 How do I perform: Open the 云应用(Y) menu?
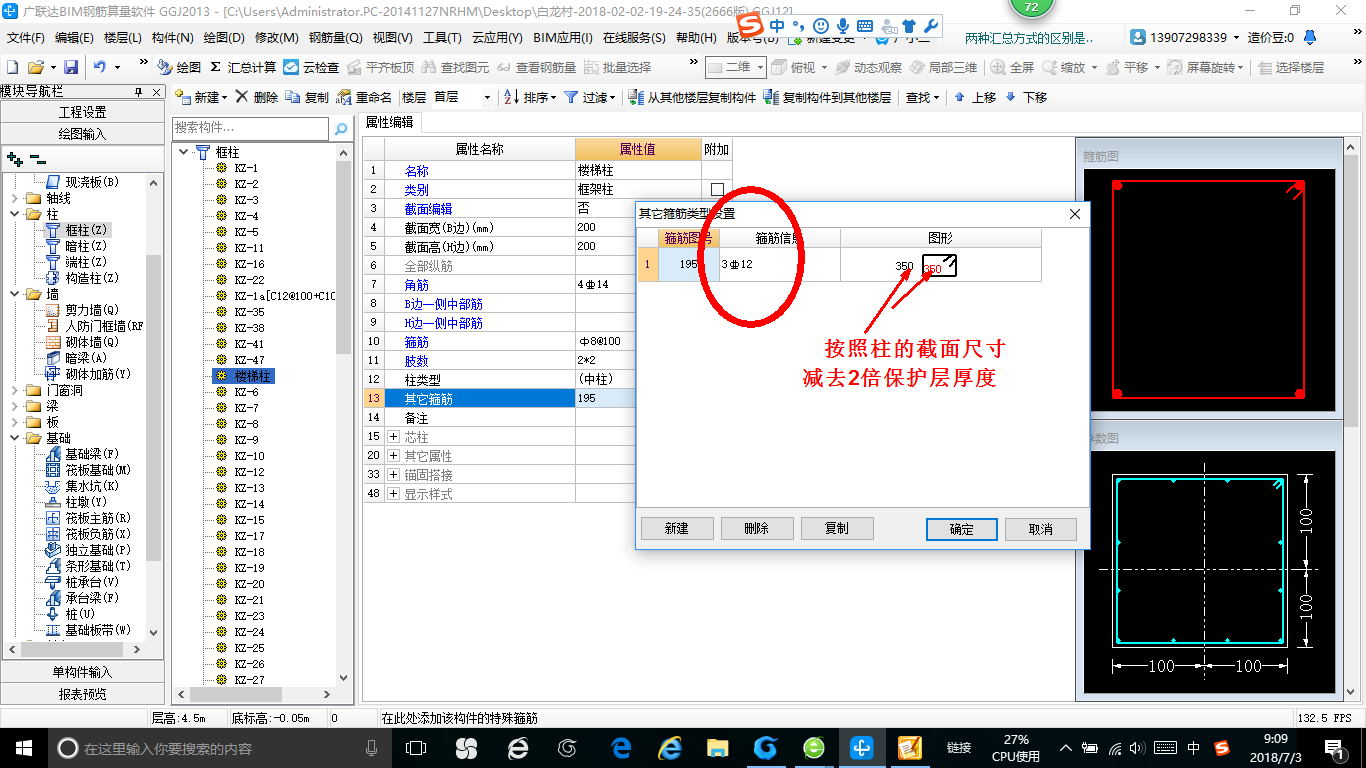497,38
